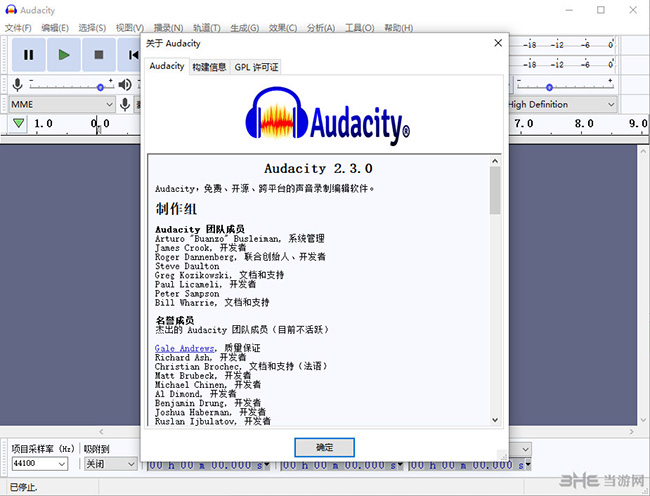Viewport: 650px width, 496px height.
Task: Click the 'Audacity 2.3.0' version heading
Action: (x=318, y=169)
